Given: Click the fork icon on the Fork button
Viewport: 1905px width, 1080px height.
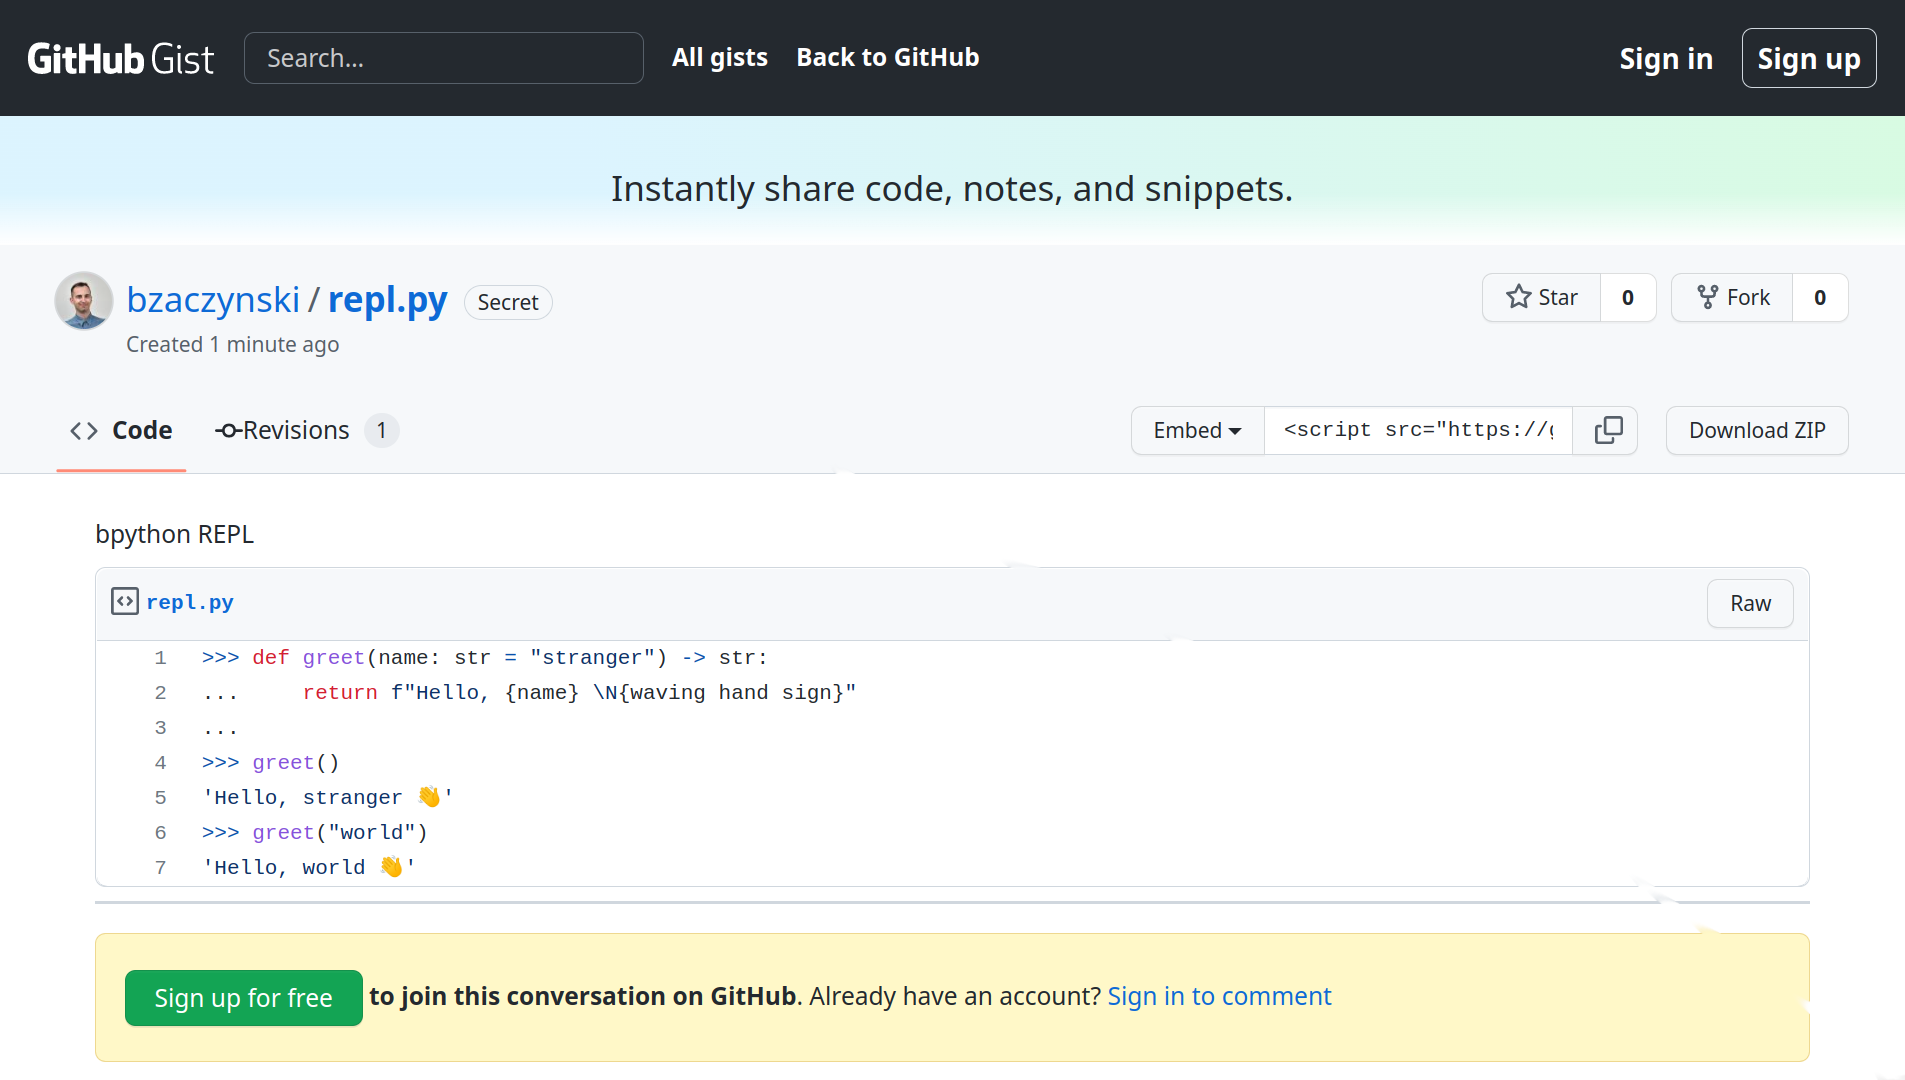Looking at the screenshot, I should tap(1707, 297).
